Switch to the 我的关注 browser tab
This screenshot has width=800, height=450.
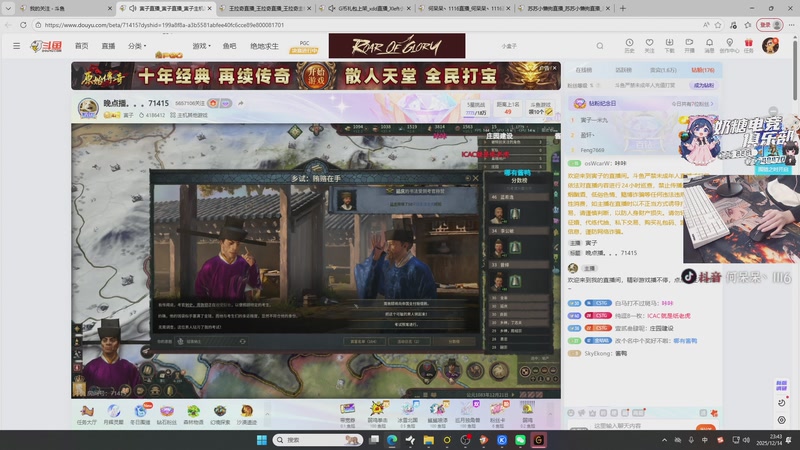pos(64,8)
